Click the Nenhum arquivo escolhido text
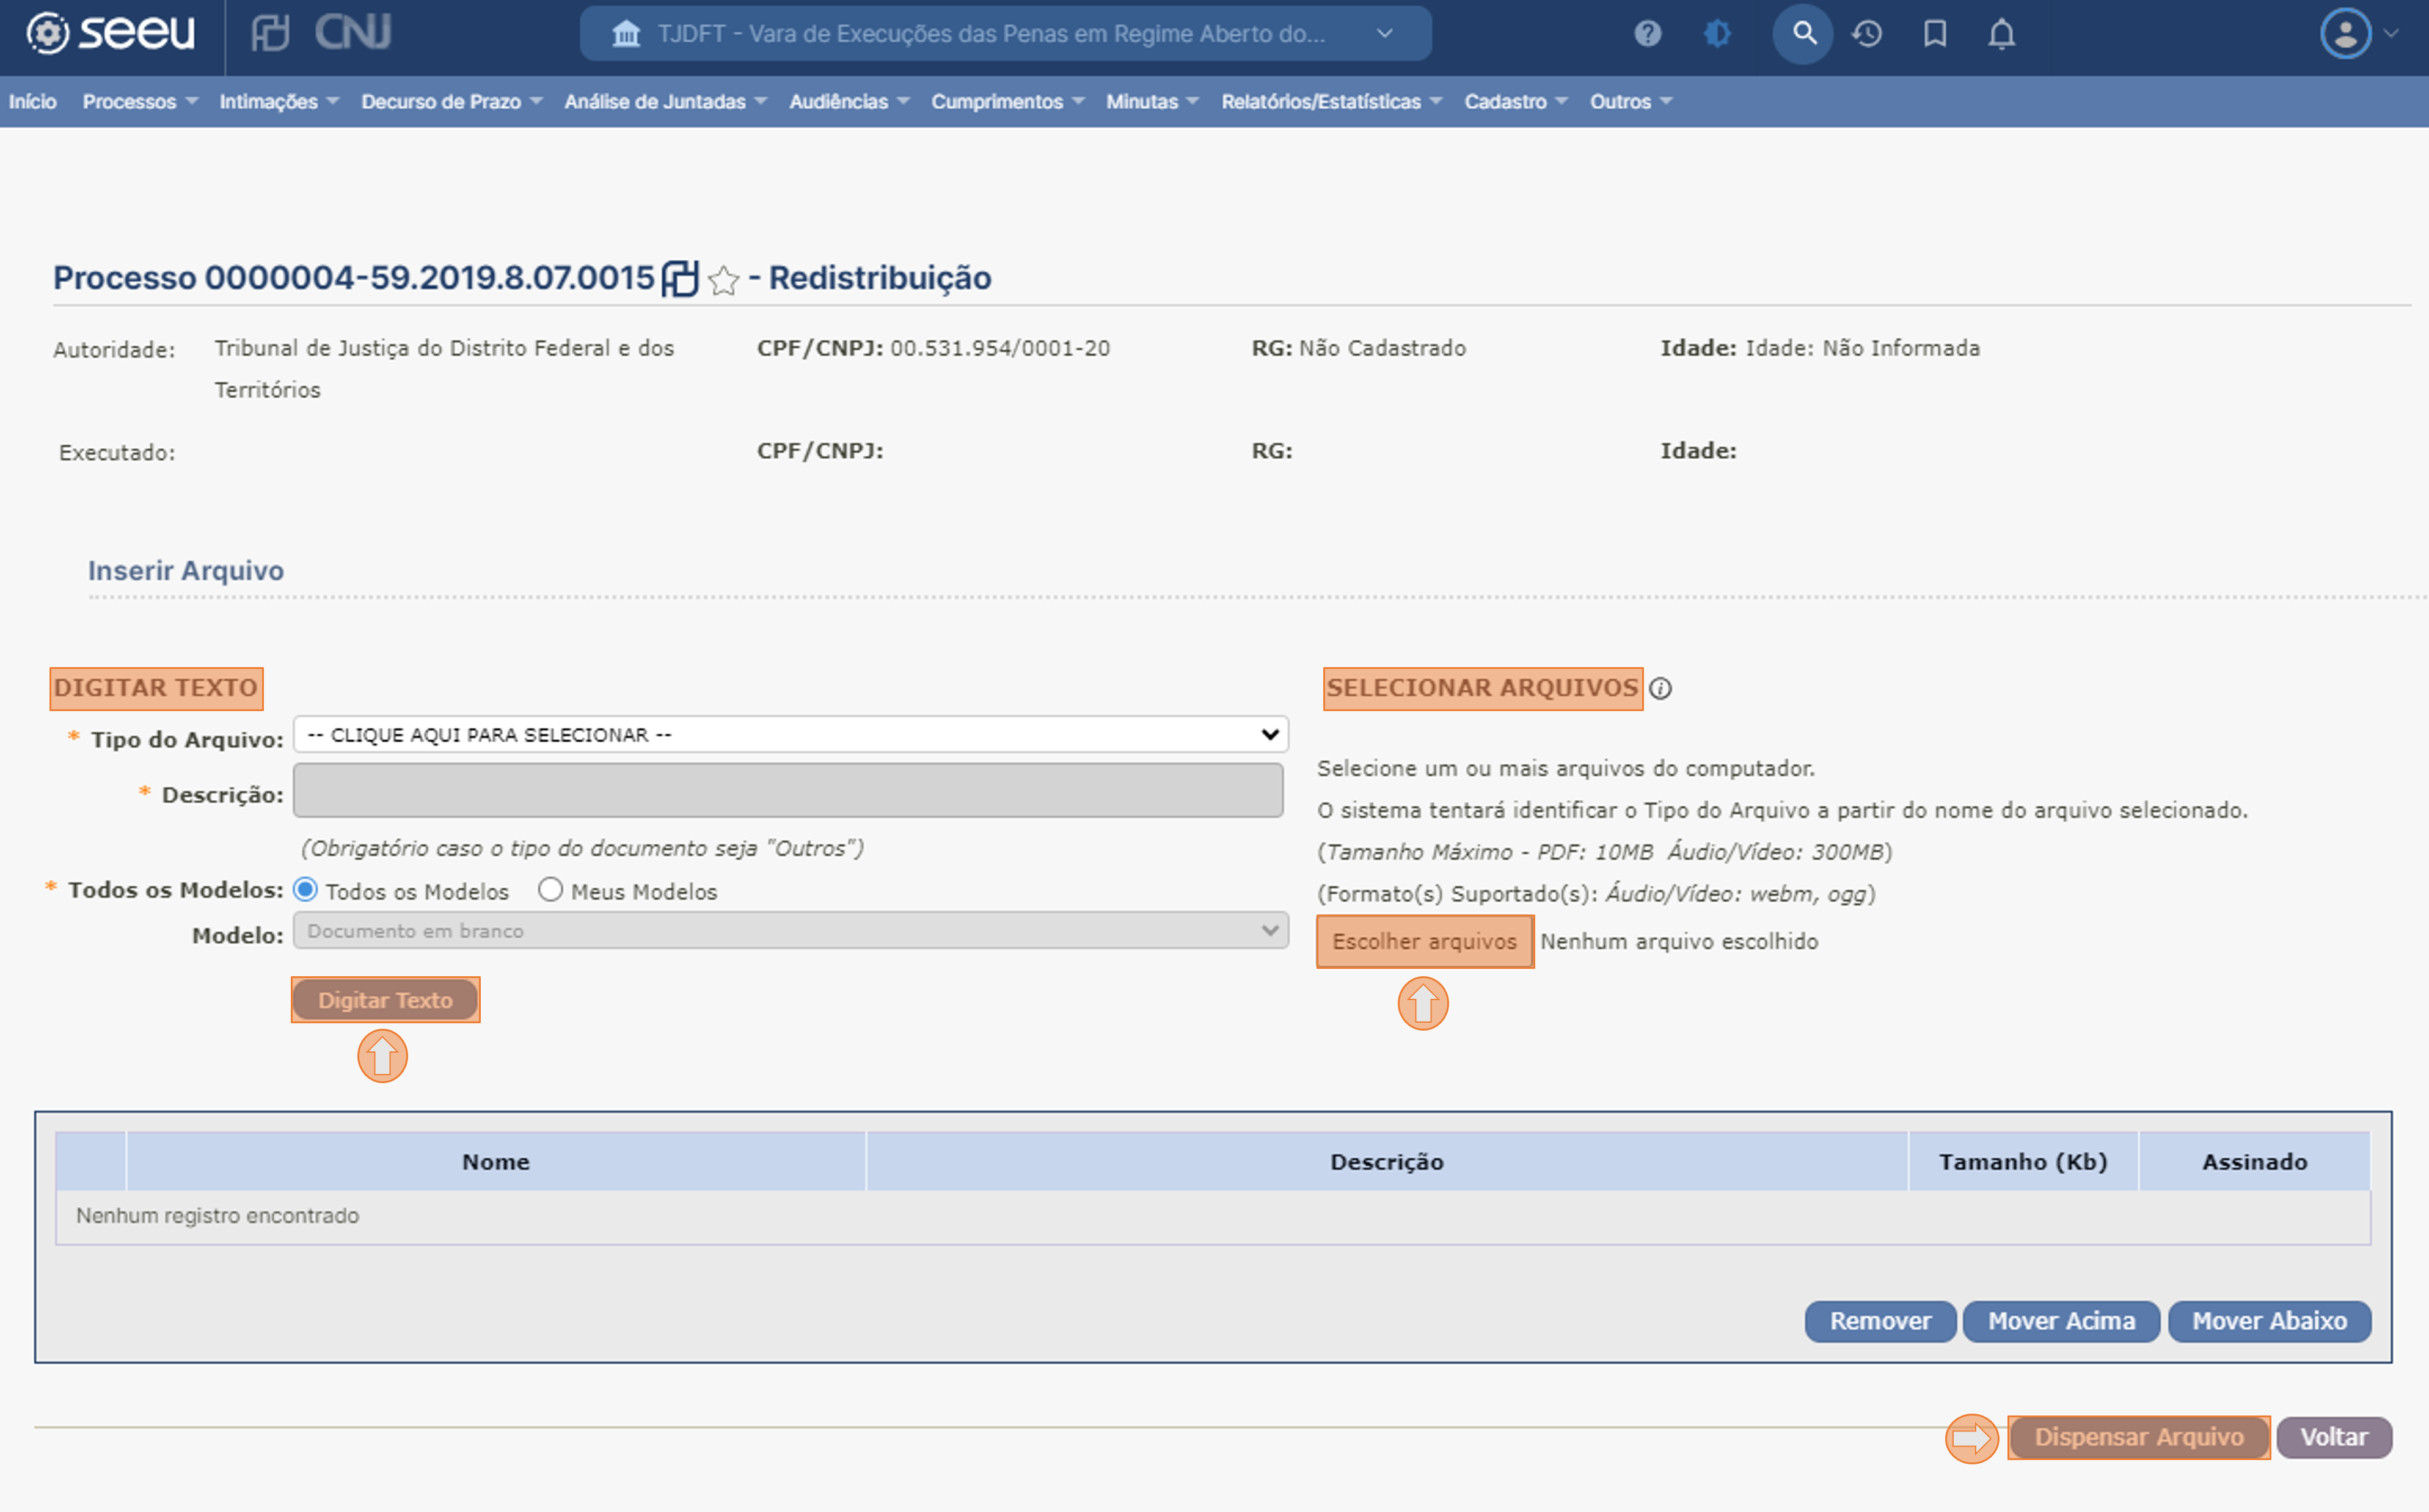Image resolution: width=2429 pixels, height=1512 pixels. click(1679, 942)
